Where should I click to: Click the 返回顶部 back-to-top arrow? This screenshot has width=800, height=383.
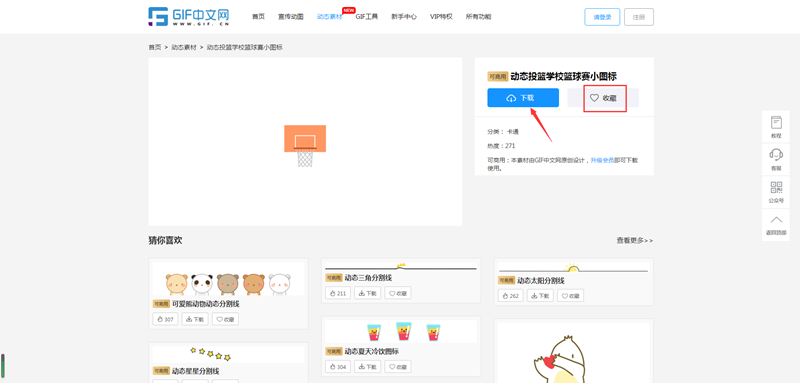[x=776, y=225]
